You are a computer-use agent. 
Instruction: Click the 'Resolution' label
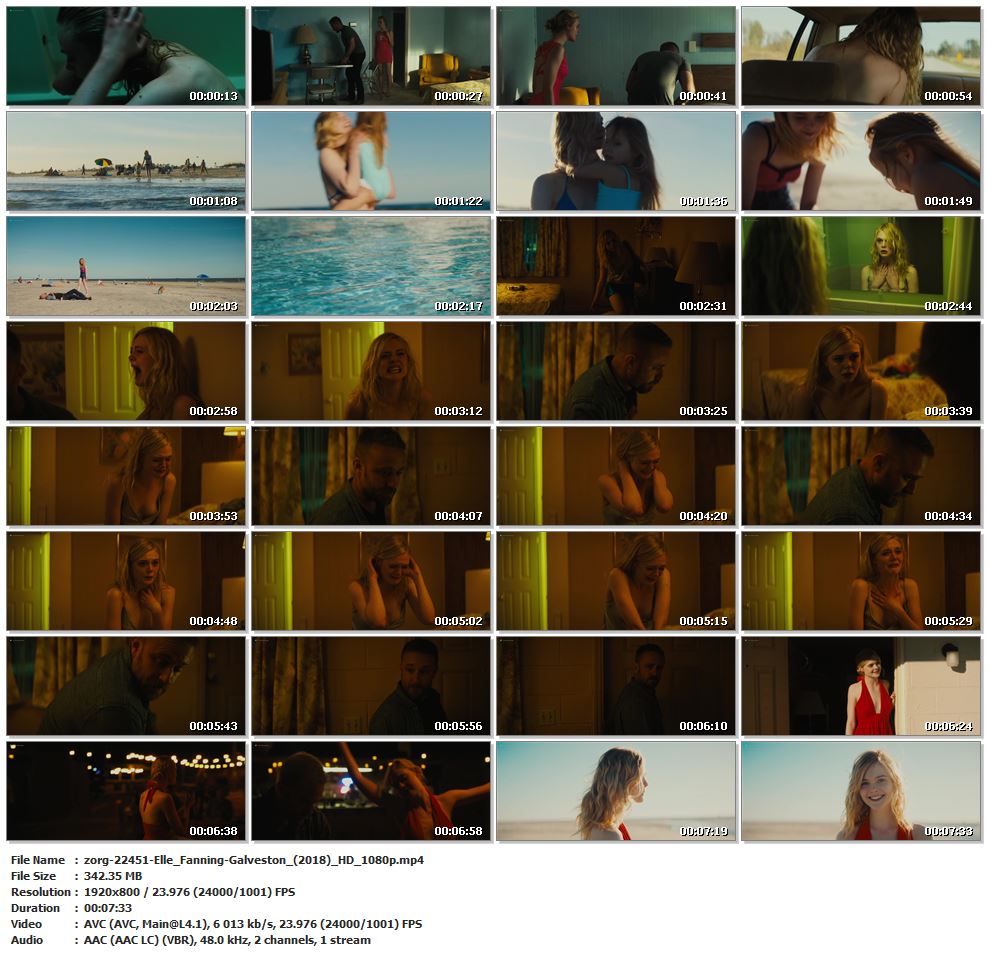point(41,892)
